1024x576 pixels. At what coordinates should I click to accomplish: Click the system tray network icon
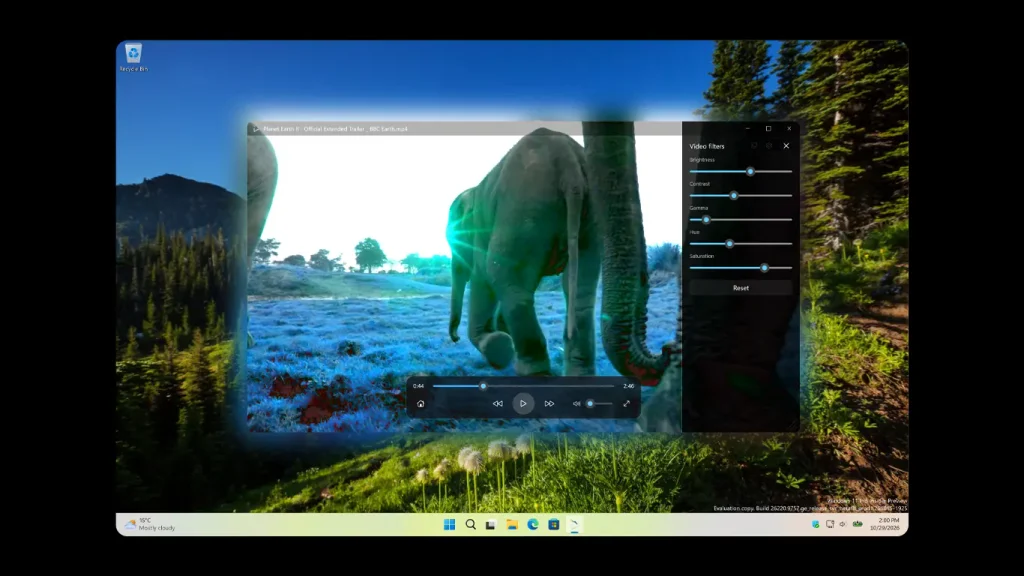coord(830,524)
